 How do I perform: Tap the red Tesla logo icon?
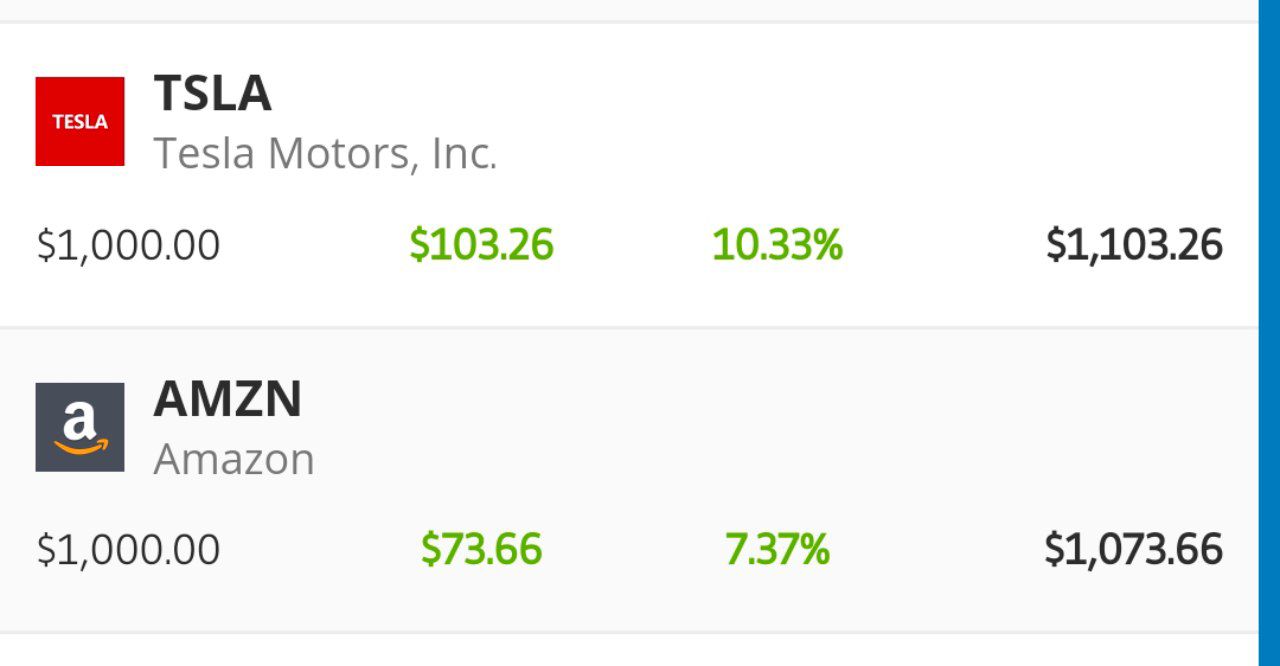pos(80,121)
